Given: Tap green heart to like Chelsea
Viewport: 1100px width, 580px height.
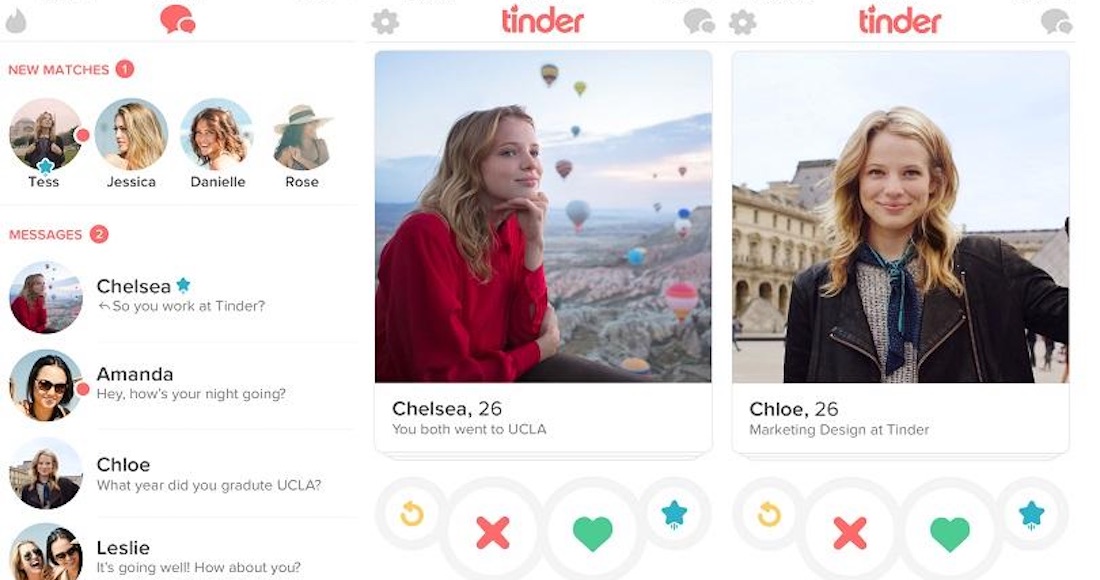Looking at the screenshot, I should tap(593, 533).
